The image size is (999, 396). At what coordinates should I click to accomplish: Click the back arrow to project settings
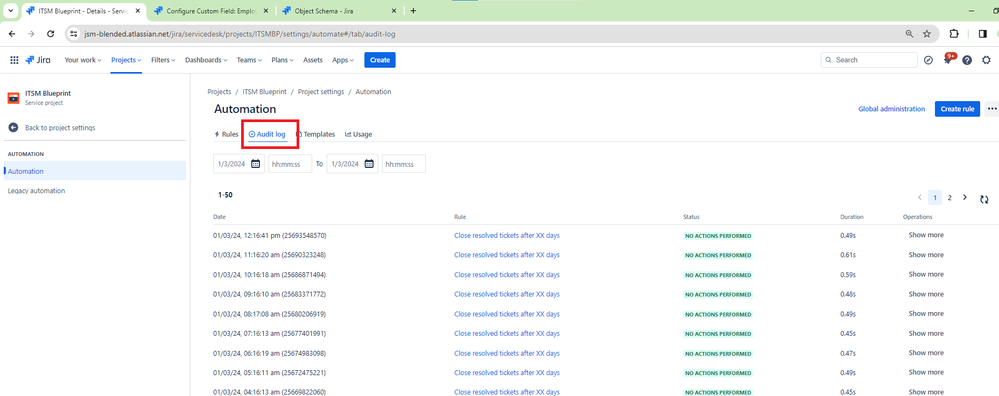(x=13, y=127)
